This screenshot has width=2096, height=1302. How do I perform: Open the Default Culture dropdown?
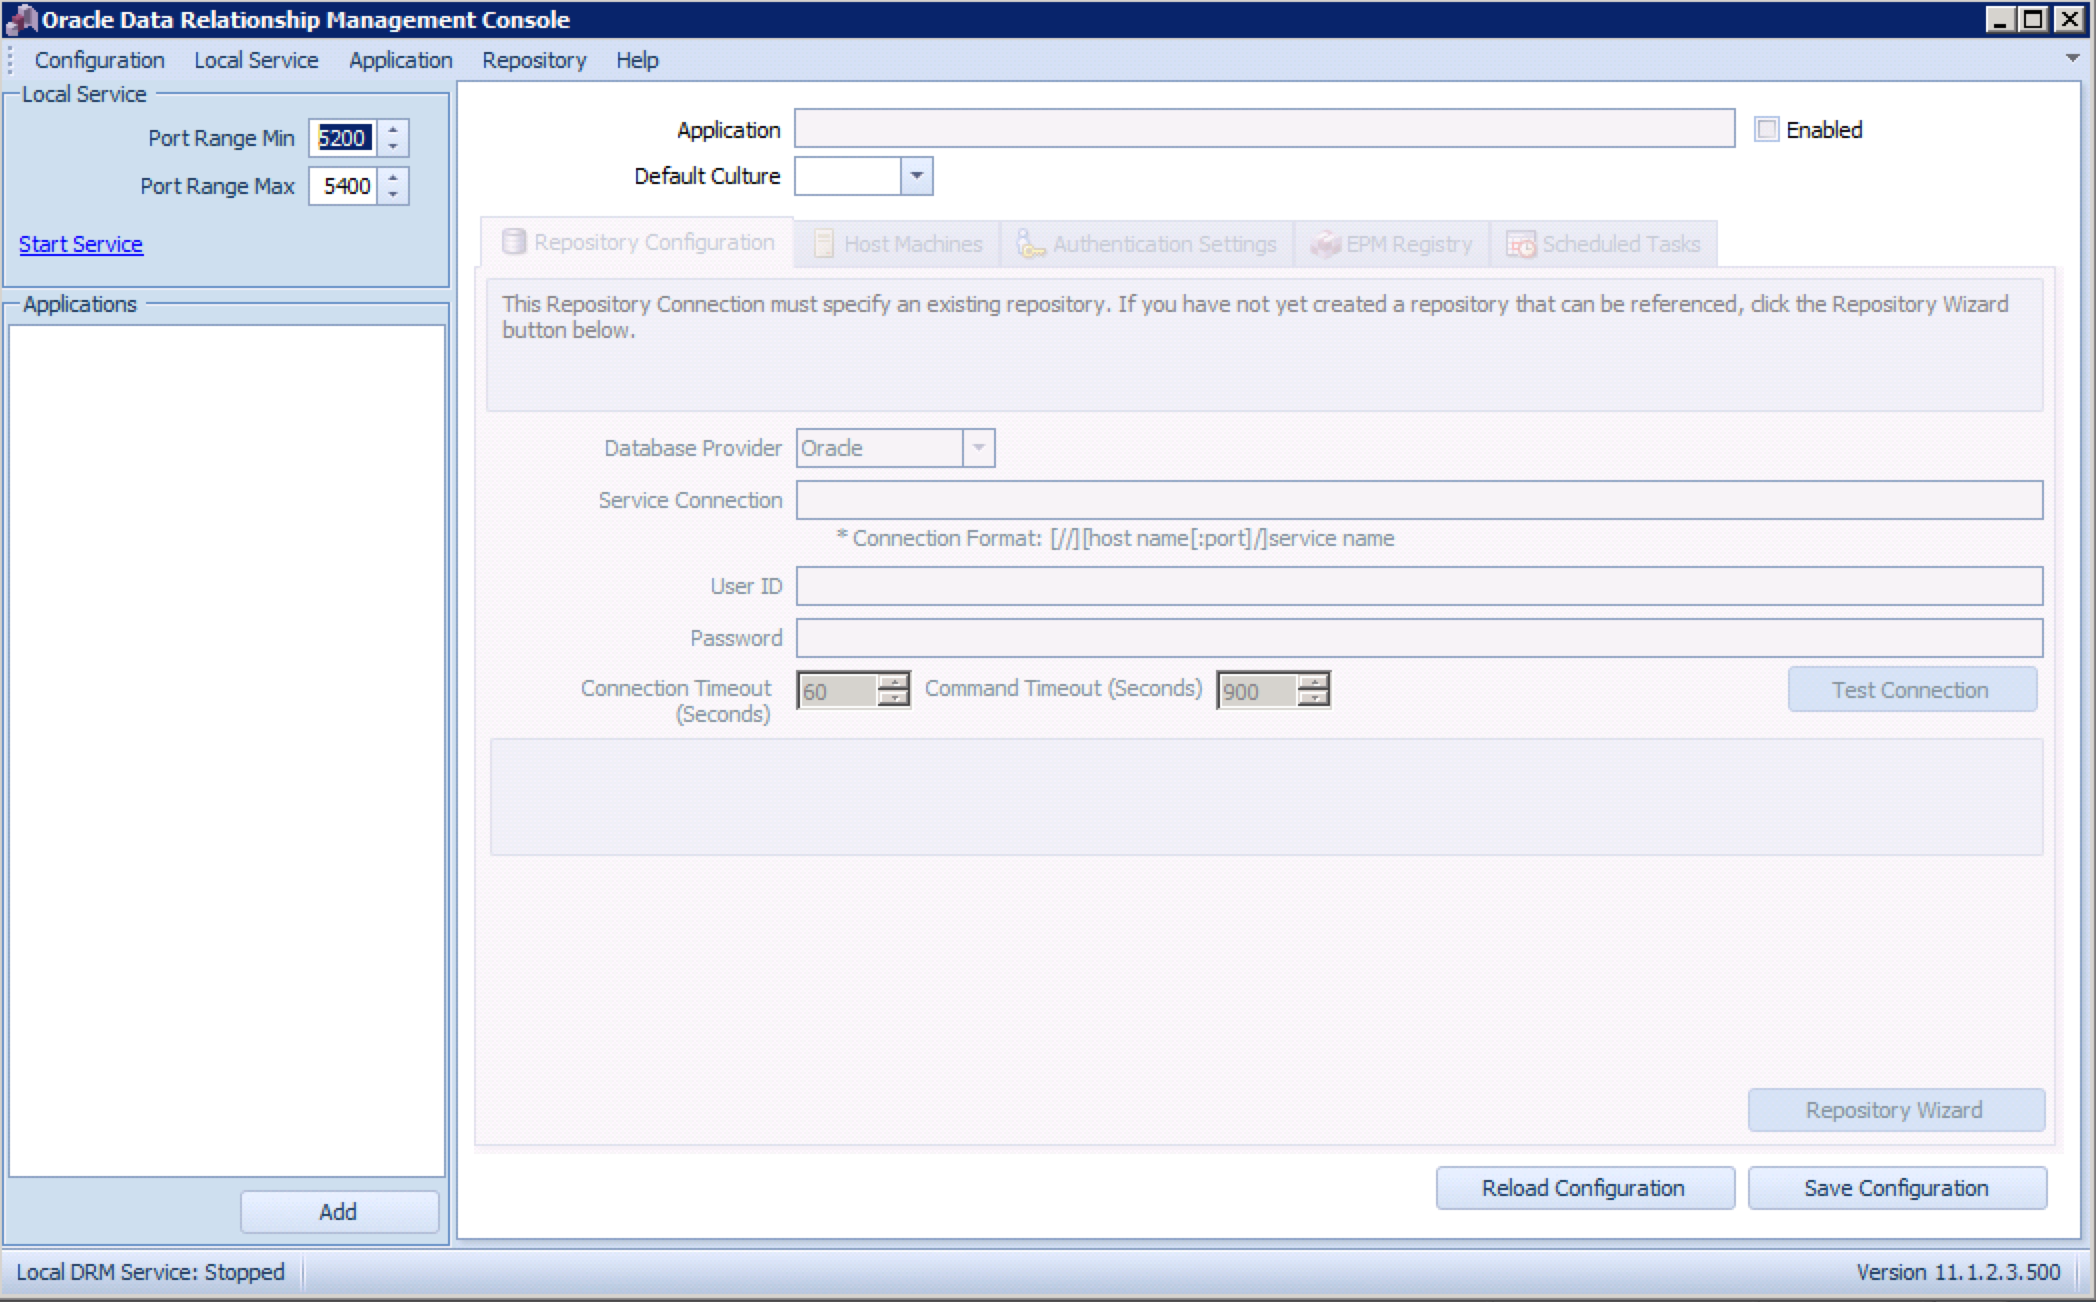(916, 176)
